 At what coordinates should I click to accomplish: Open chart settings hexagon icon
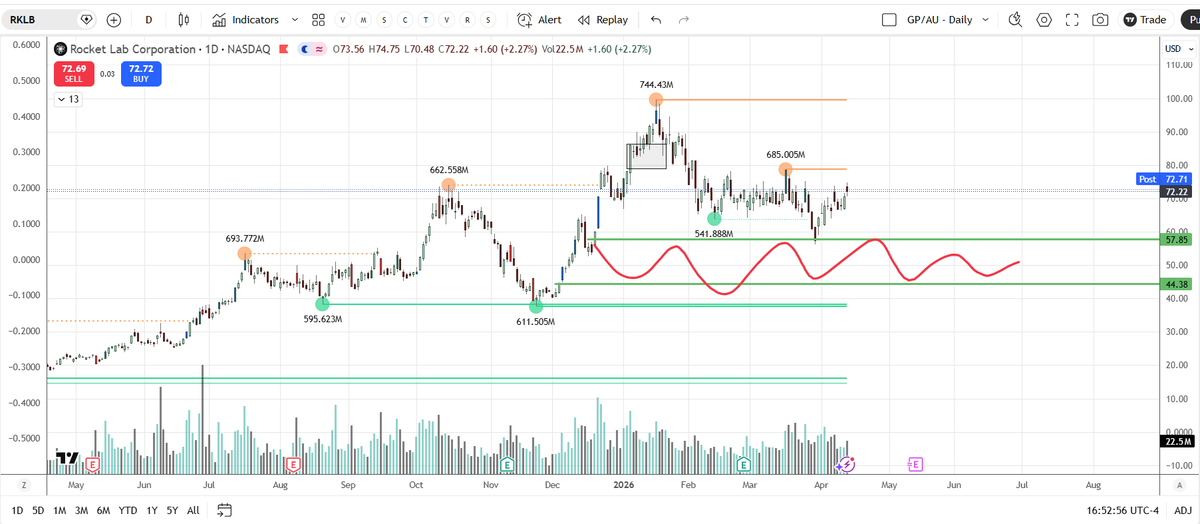point(1044,19)
